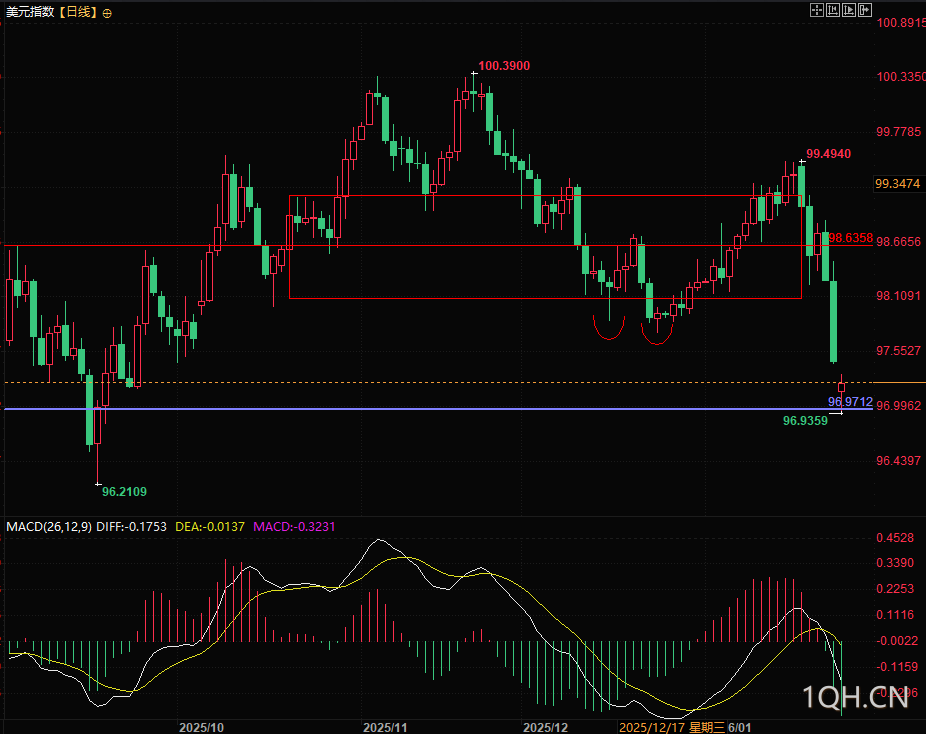Viewport: 926px width, 734px height.
Task: Click the DEA:-0.0137 readout
Action: pos(210,526)
